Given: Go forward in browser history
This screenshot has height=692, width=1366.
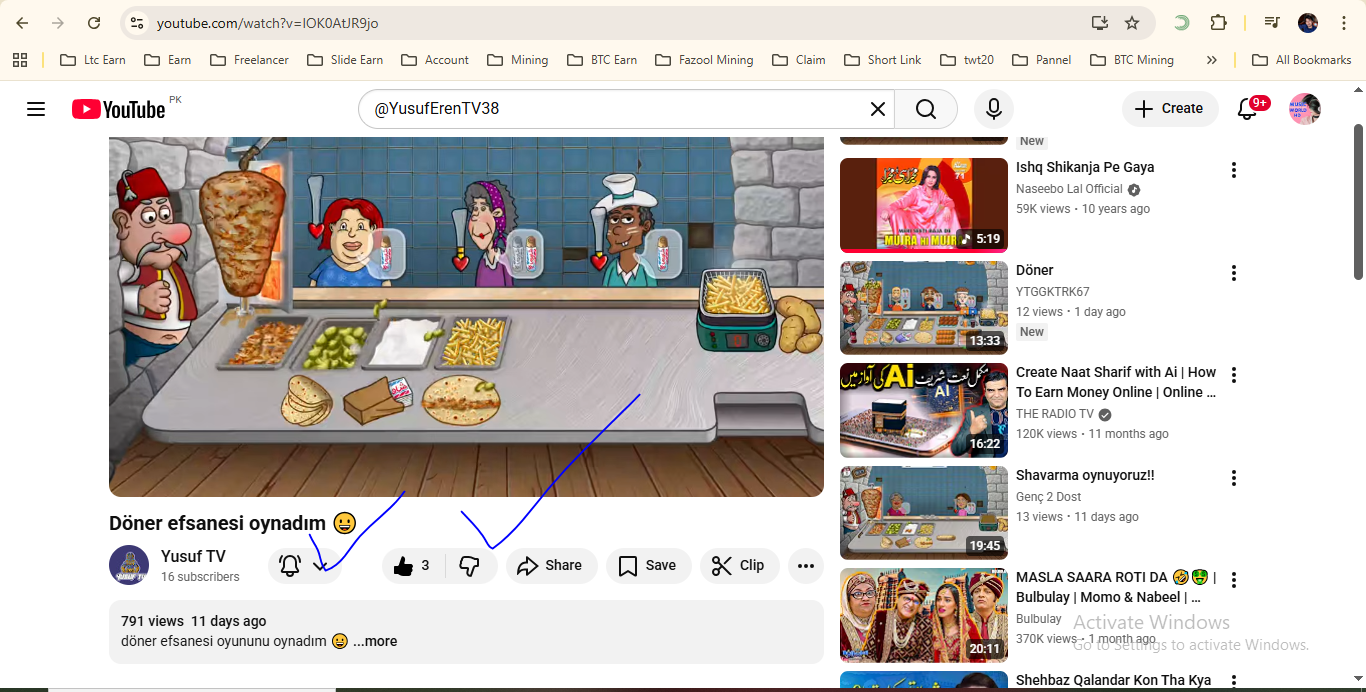Looking at the screenshot, I should [x=58, y=23].
